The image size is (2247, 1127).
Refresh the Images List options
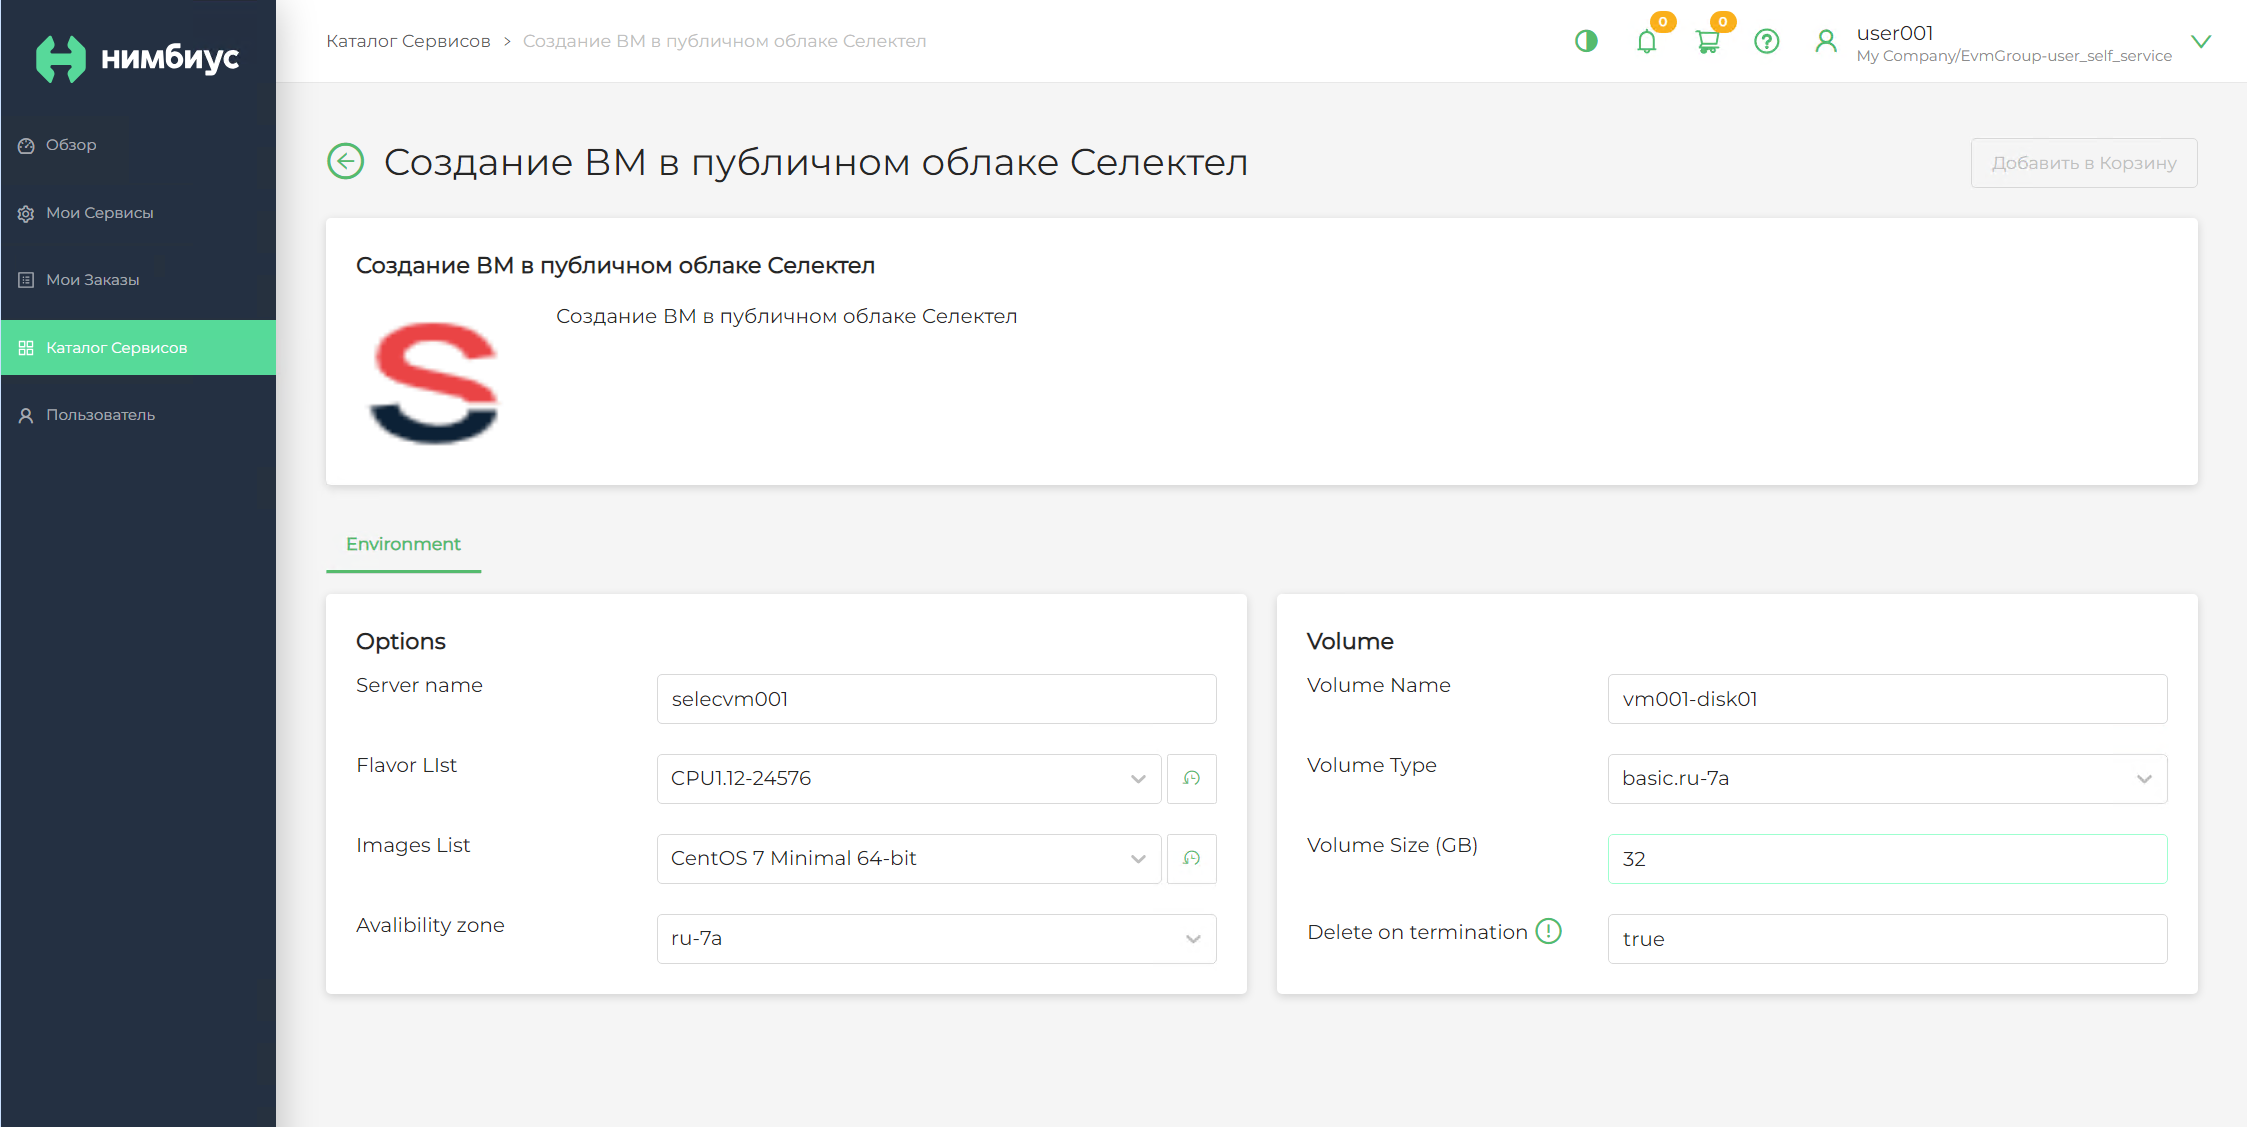pyautogui.click(x=1192, y=858)
